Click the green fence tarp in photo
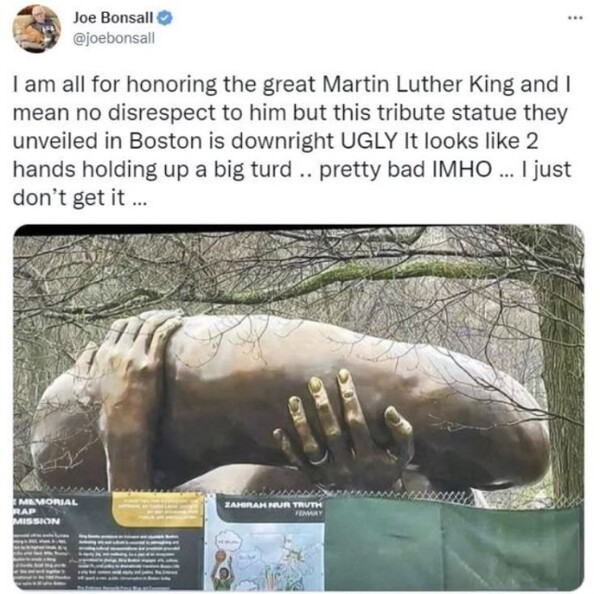This screenshot has height=594, width=600. tap(454, 543)
